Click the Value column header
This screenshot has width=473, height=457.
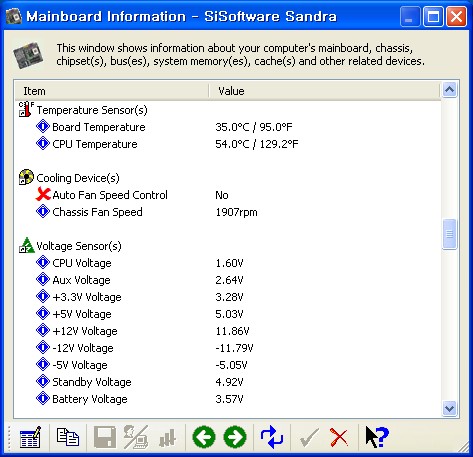coord(324,91)
